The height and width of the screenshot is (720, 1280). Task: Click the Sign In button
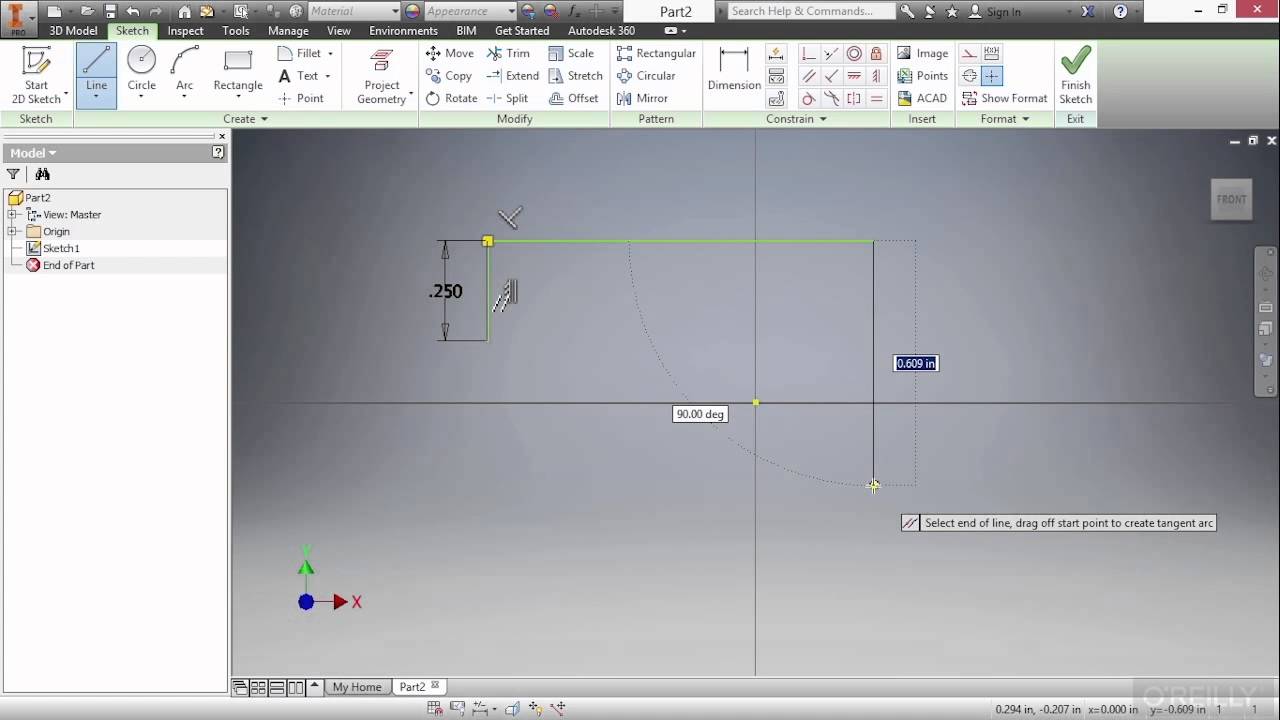(1003, 12)
